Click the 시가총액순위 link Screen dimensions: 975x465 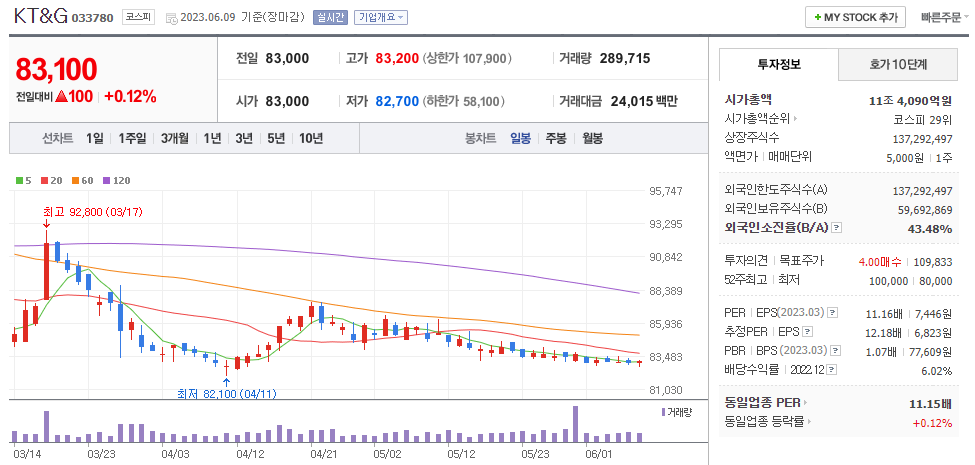[757, 119]
